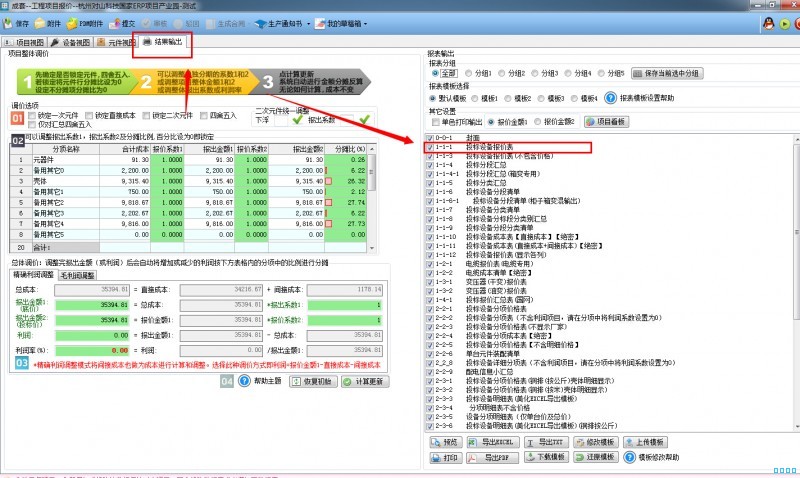Click the 下浮 input box

281,120
